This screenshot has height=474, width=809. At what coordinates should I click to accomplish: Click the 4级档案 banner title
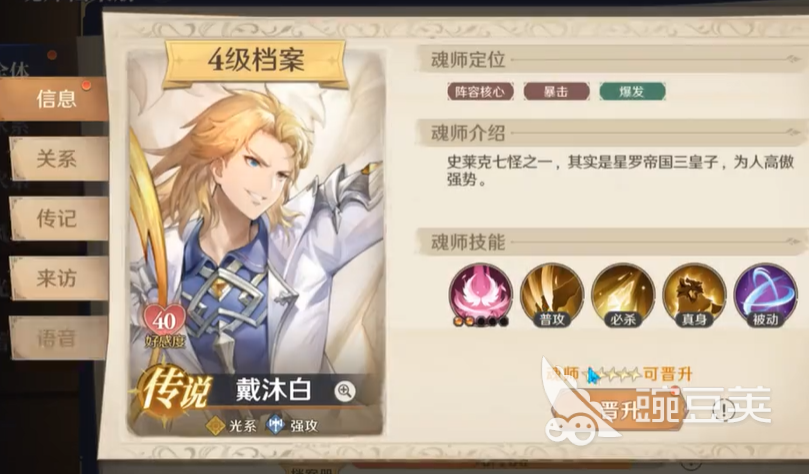pyautogui.click(x=256, y=61)
